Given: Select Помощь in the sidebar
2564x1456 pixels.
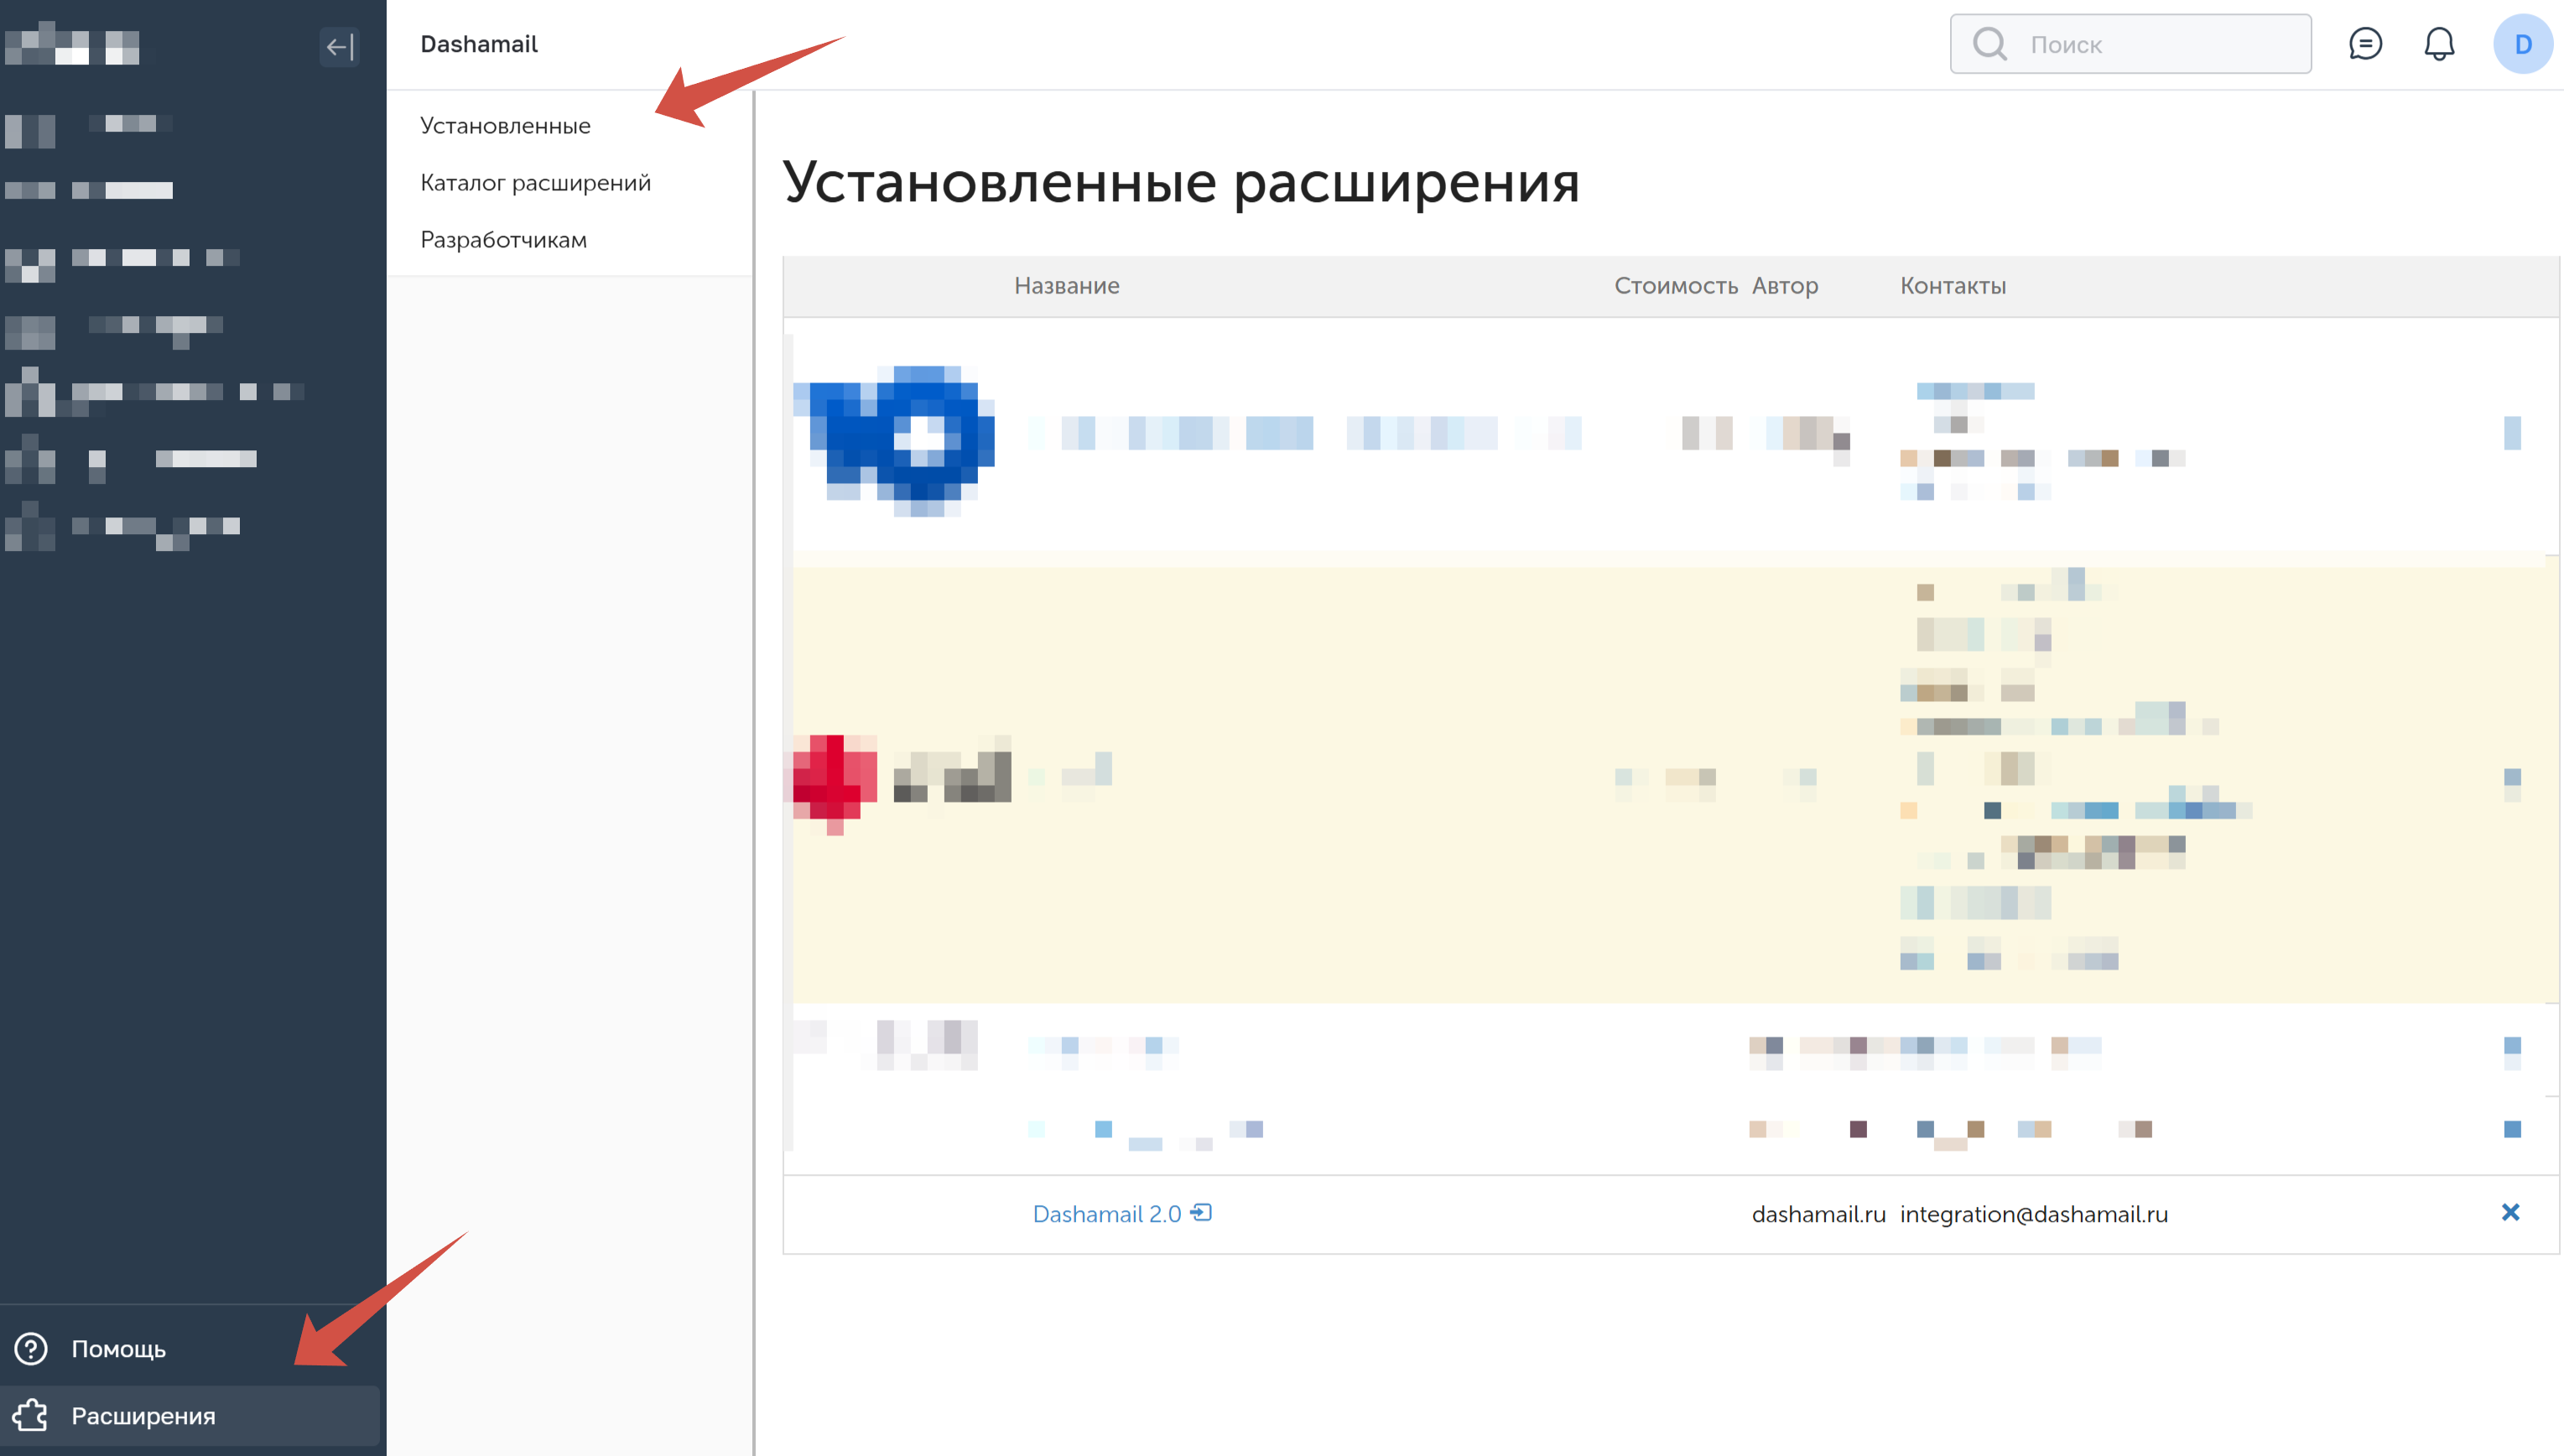Looking at the screenshot, I should click(x=190, y=1349).
